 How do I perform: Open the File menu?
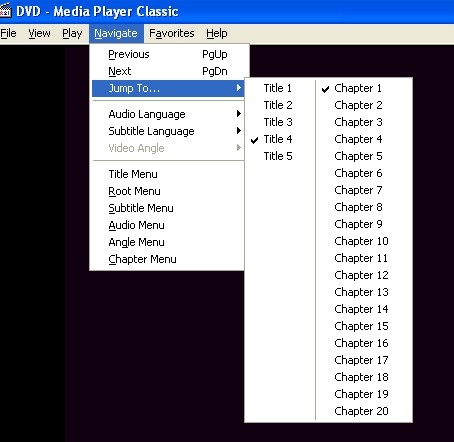click(x=8, y=33)
